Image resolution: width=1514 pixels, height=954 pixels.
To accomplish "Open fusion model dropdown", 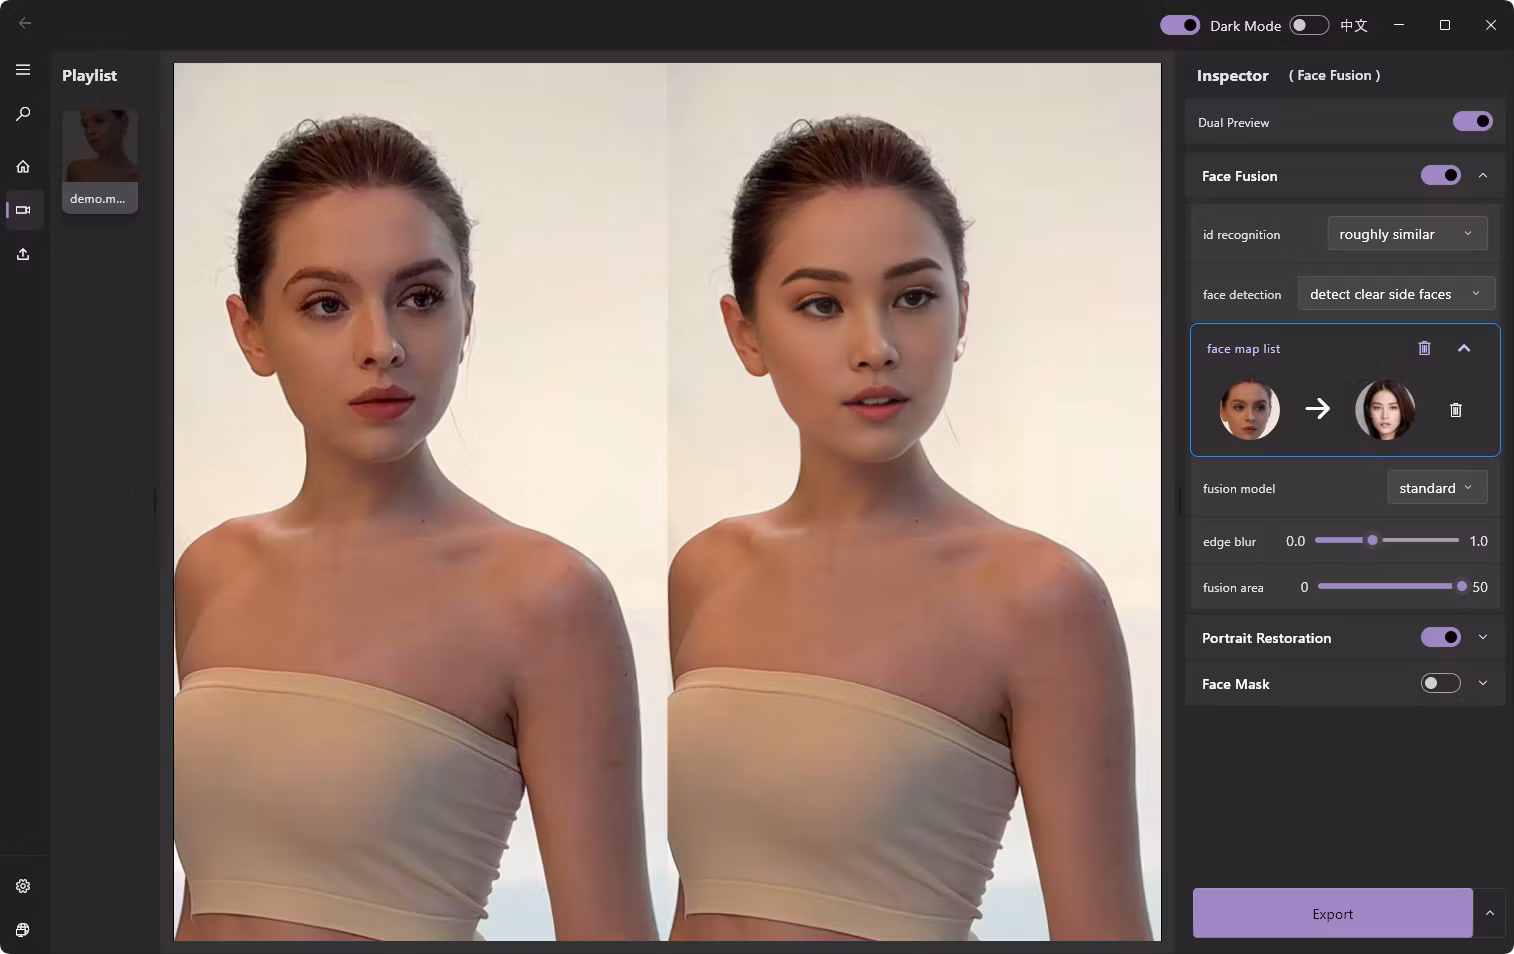I will click(1437, 487).
